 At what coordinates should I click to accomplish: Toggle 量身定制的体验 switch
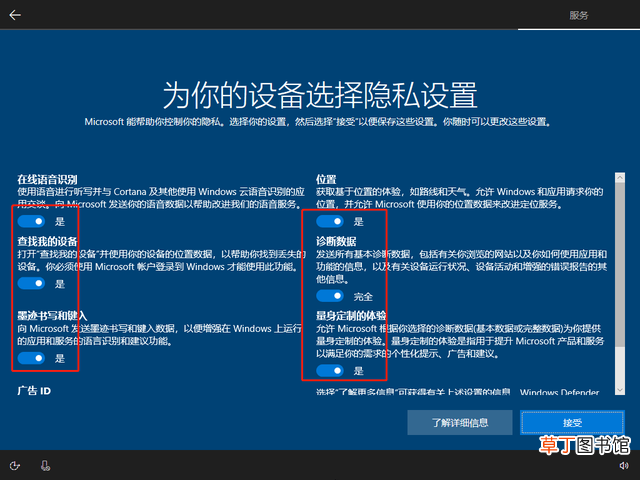pyautogui.click(x=330, y=370)
